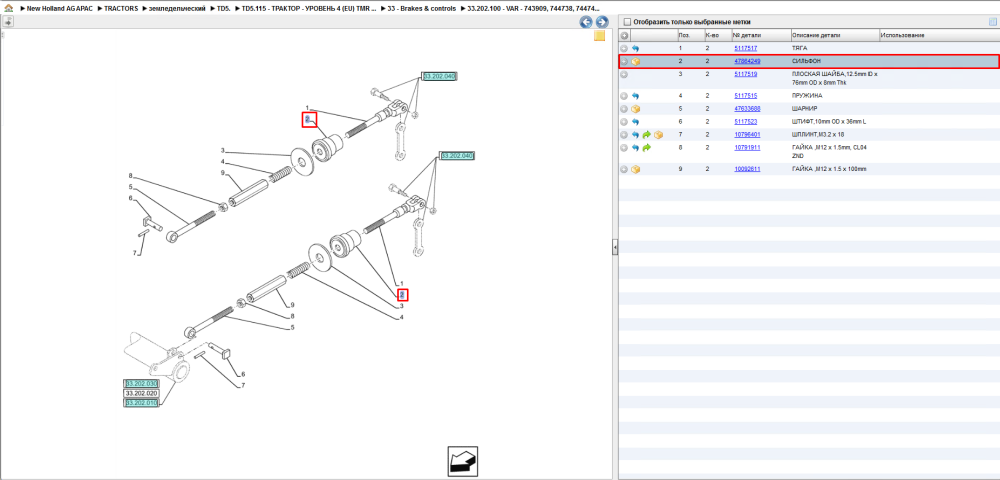Click the blue arrow icon in ШПЛИНТ row
1000x480 pixels.
636,135
